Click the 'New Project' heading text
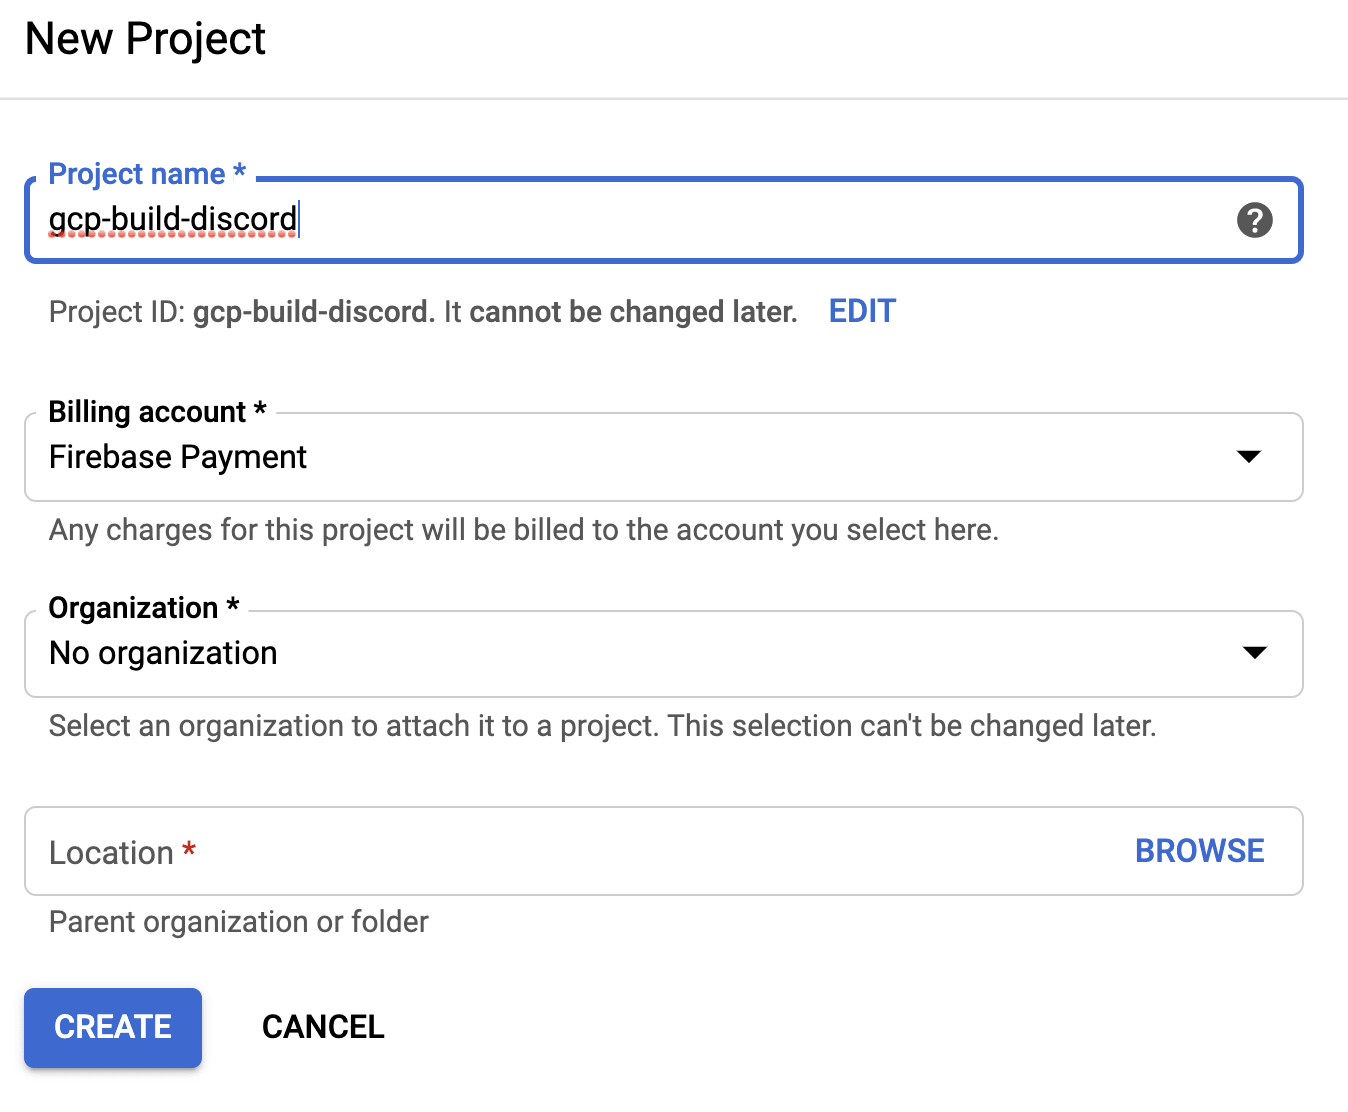 coord(145,39)
